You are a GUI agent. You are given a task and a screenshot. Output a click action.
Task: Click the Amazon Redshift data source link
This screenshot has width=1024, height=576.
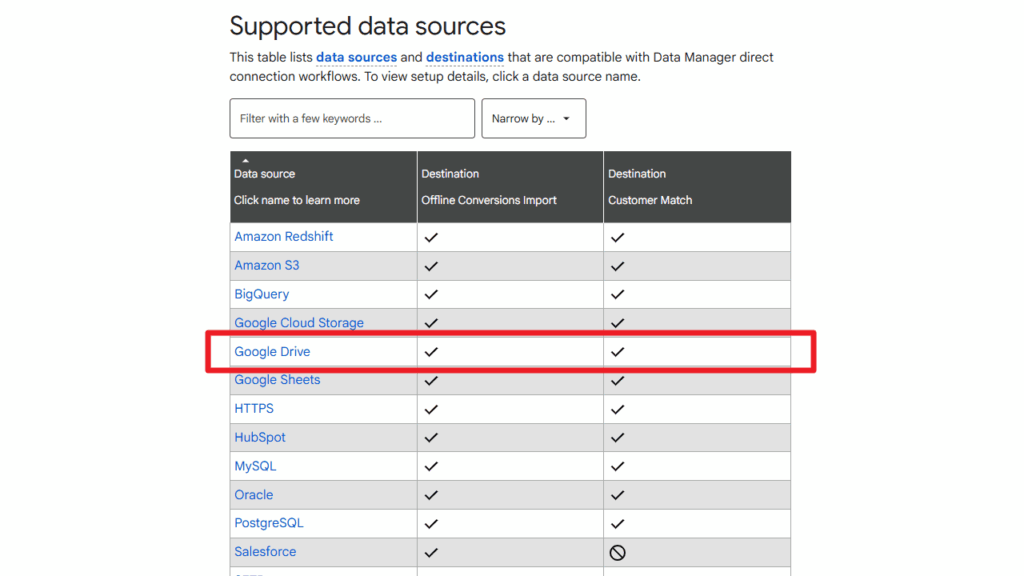[283, 237]
